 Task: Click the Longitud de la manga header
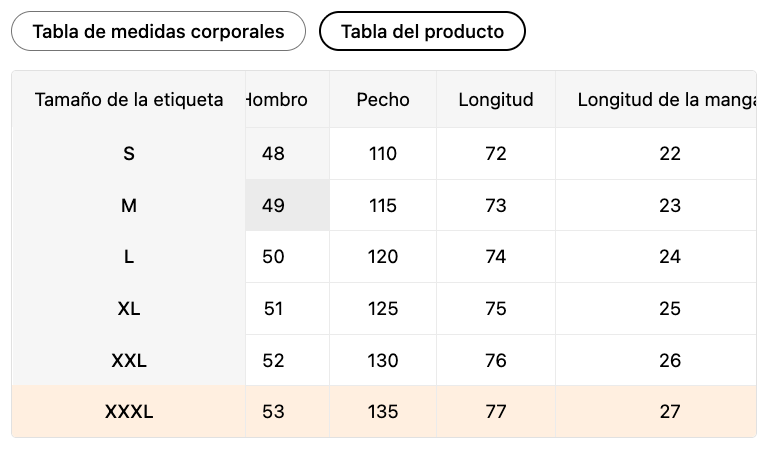pos(665,100)
